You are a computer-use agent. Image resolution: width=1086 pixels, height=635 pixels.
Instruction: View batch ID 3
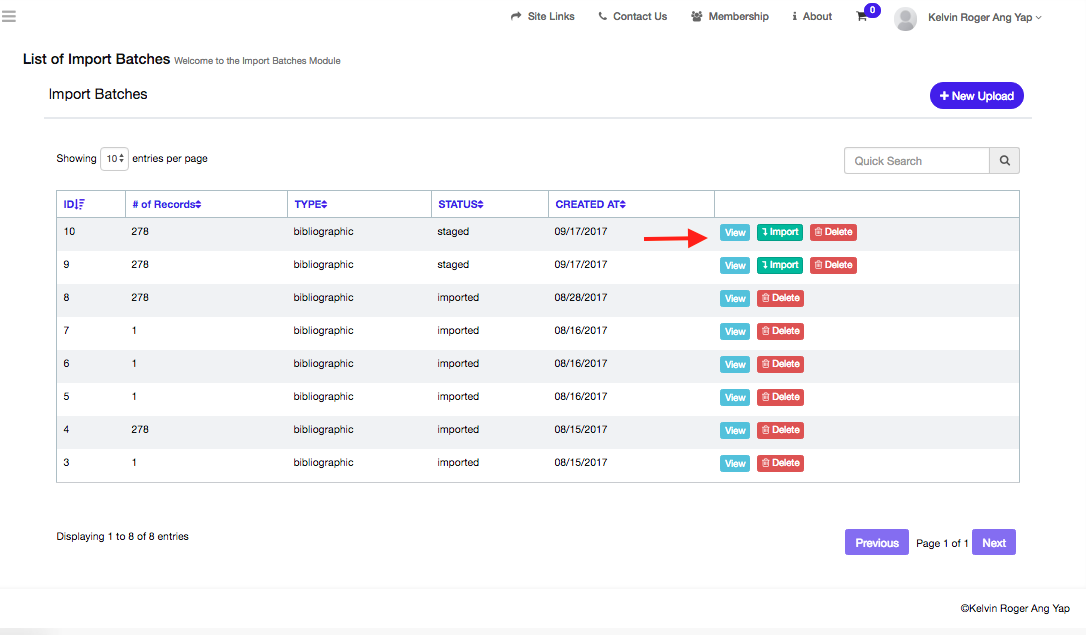pyautogui.click(x=734, y=464)
